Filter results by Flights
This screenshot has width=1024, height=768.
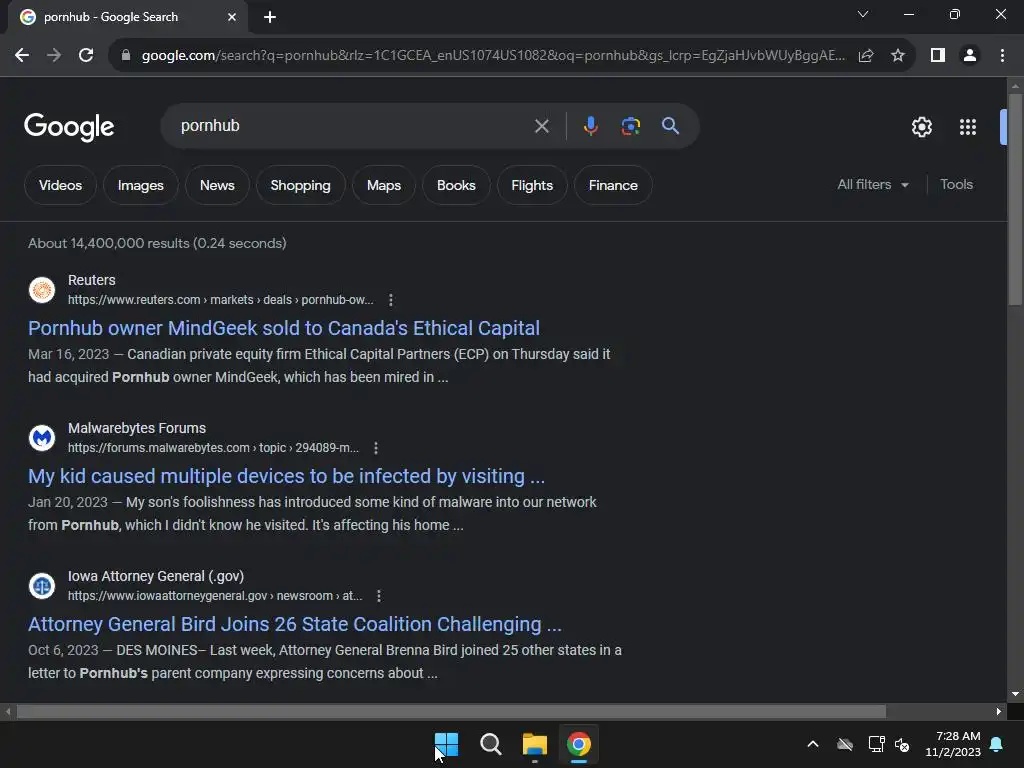point(532,185)
